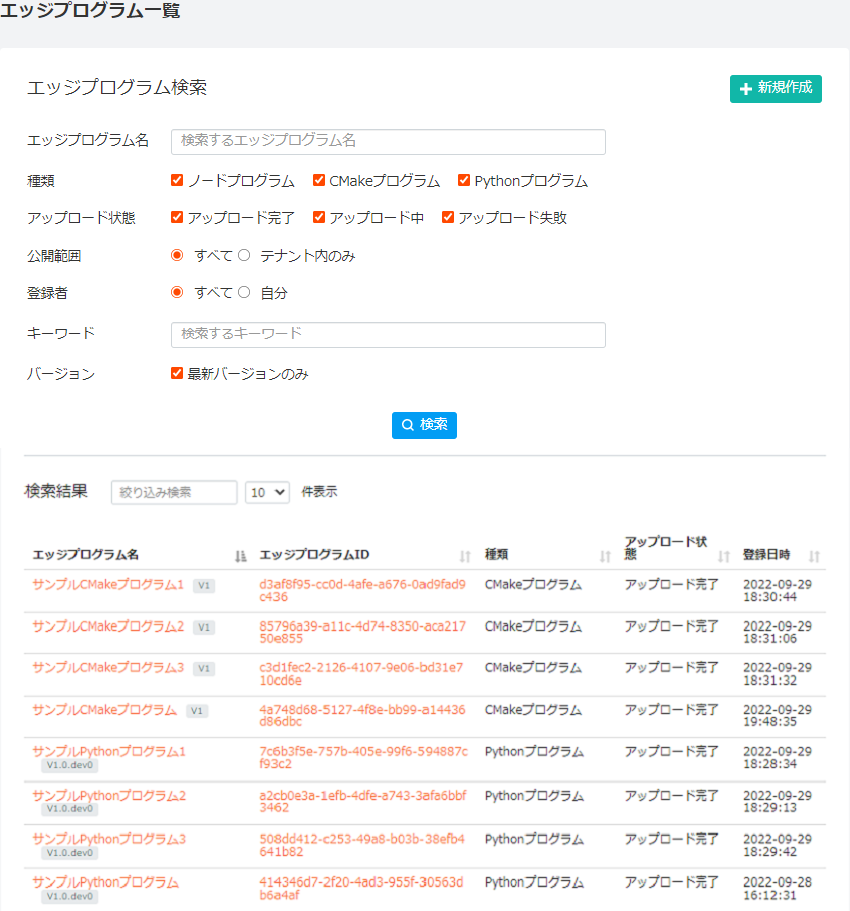The height and width of the screenshot is (911, 850).
Task: Open サンプルCMakeプログラム2 link
Action: pyautogui.click(x=108, y=627)
